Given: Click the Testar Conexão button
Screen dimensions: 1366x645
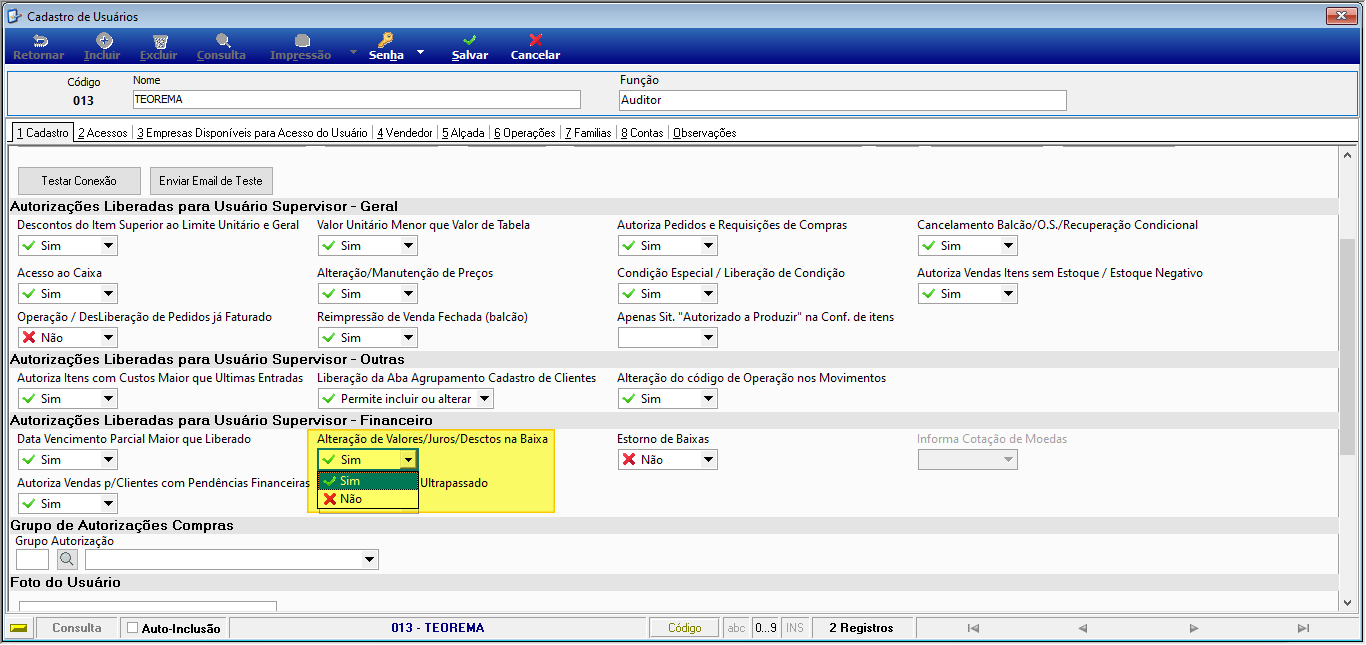Looking at the screenshot, I should click(x=79, y=181).
